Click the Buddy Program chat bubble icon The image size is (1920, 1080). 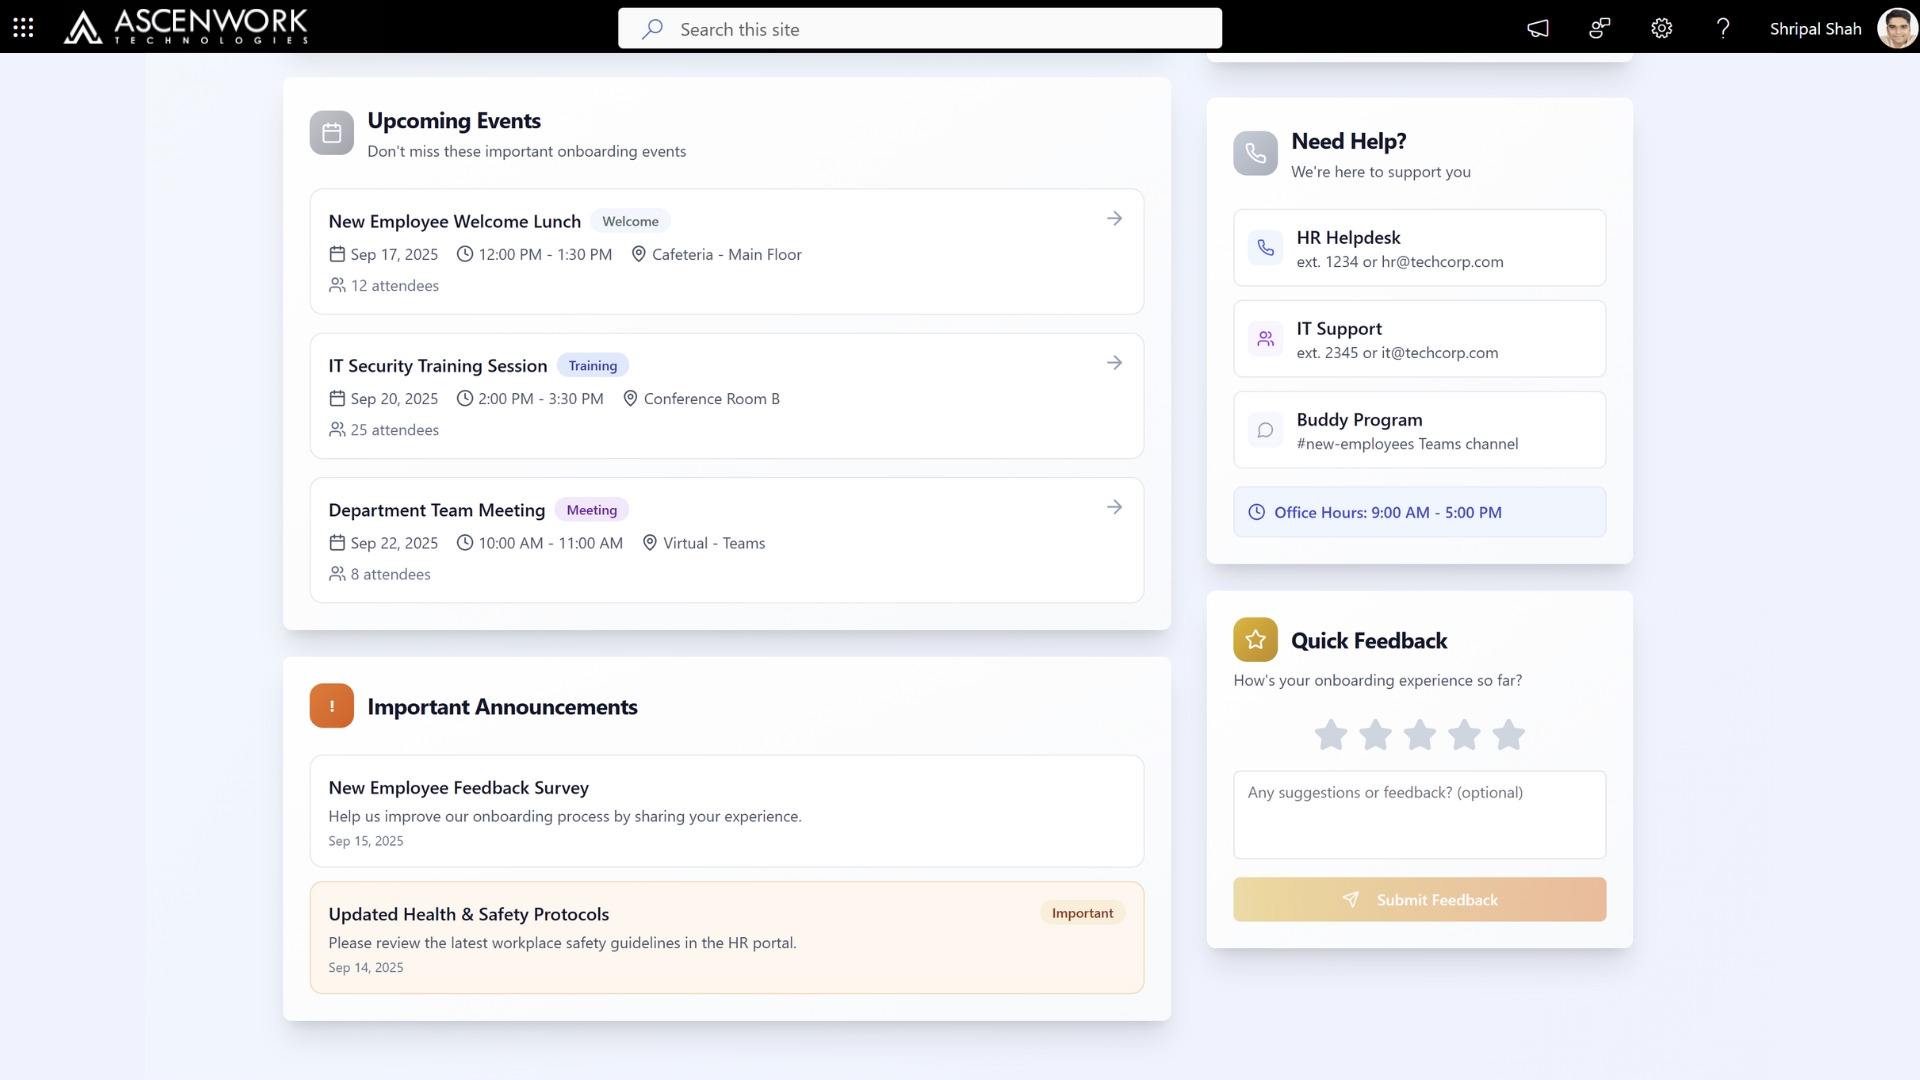(x=1265, y=430)
